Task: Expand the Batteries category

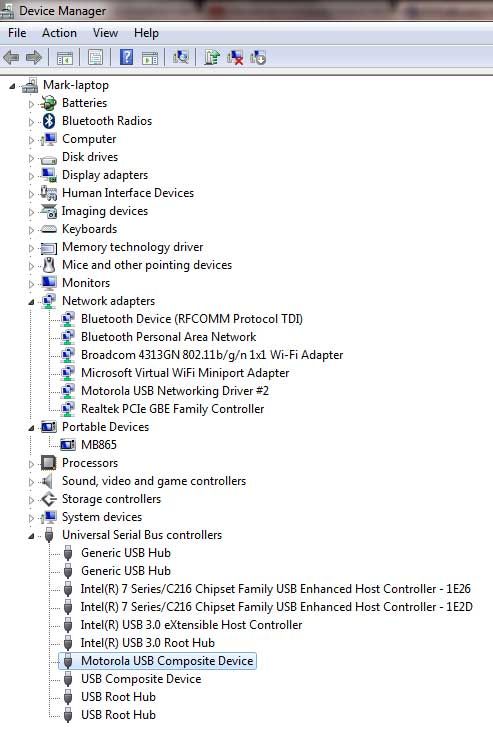Action: click(x=31, y=103)
